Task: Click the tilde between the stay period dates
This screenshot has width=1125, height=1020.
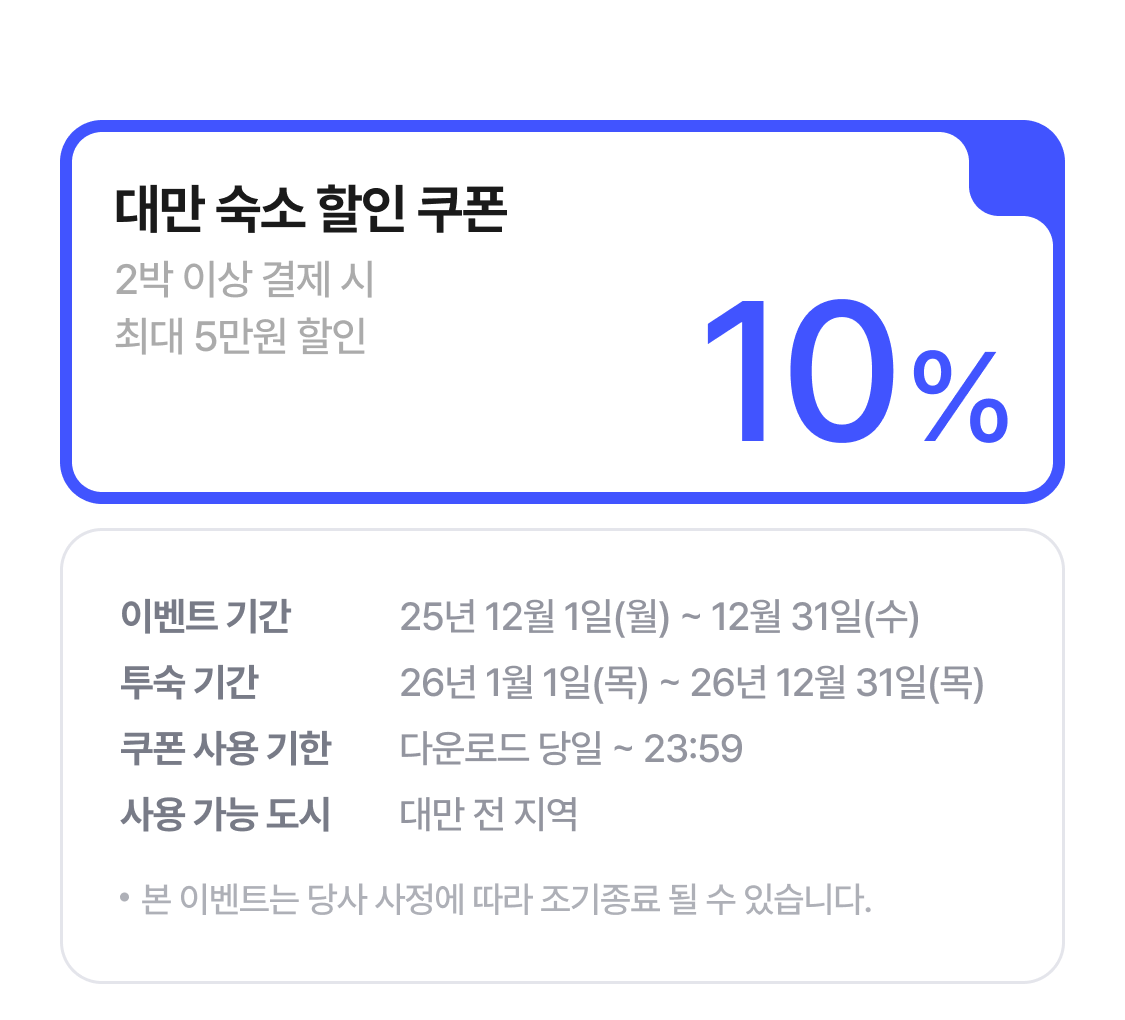Action: point(670,684)
